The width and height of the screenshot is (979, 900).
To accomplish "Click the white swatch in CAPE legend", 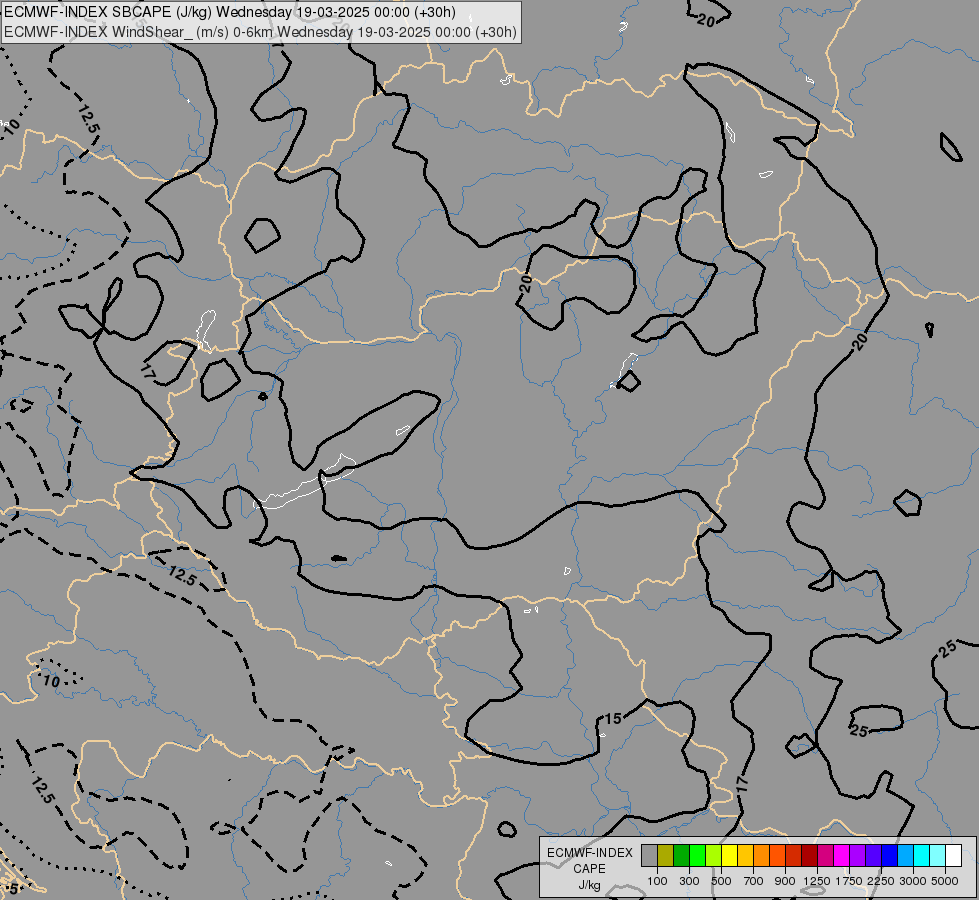I will [x=953, y=855].
